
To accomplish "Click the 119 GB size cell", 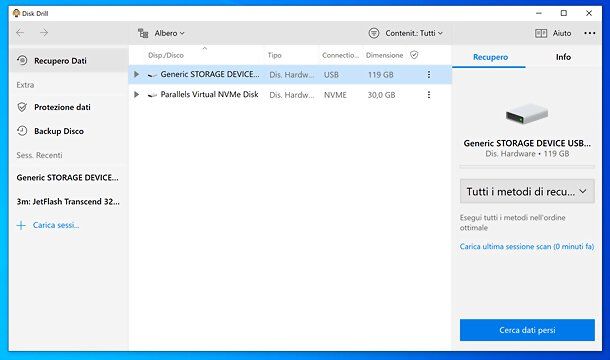I will click(380, 75).
